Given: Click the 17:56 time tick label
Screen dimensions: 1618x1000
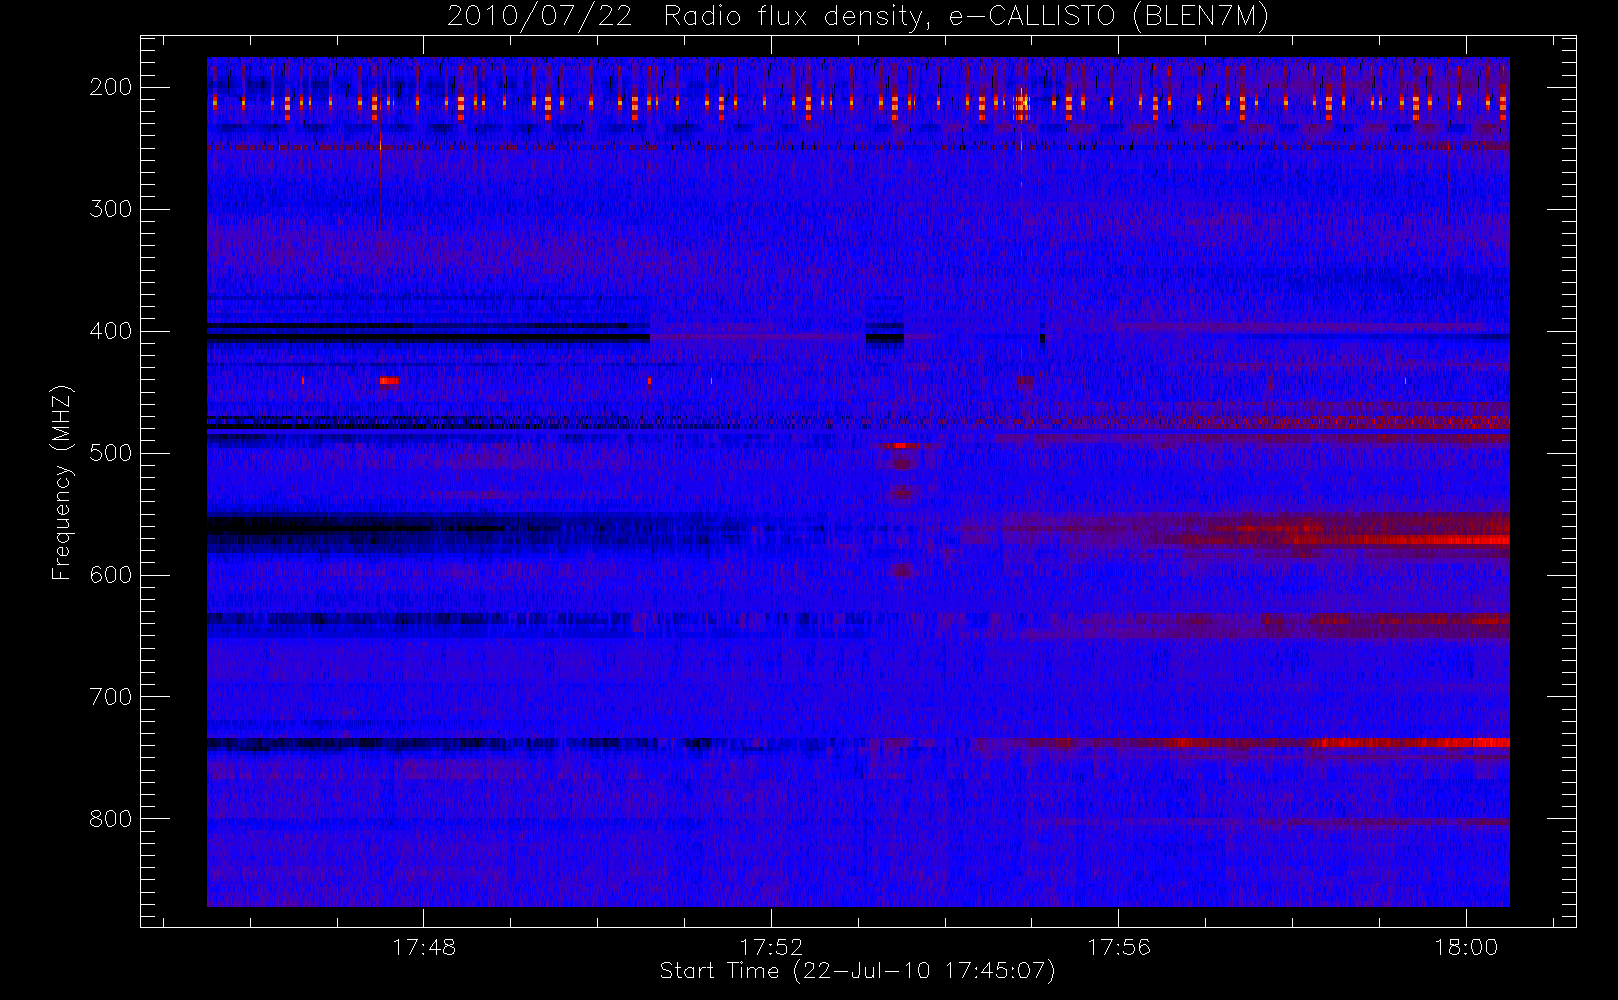Looking at the screenshot, I should 1119,946.
